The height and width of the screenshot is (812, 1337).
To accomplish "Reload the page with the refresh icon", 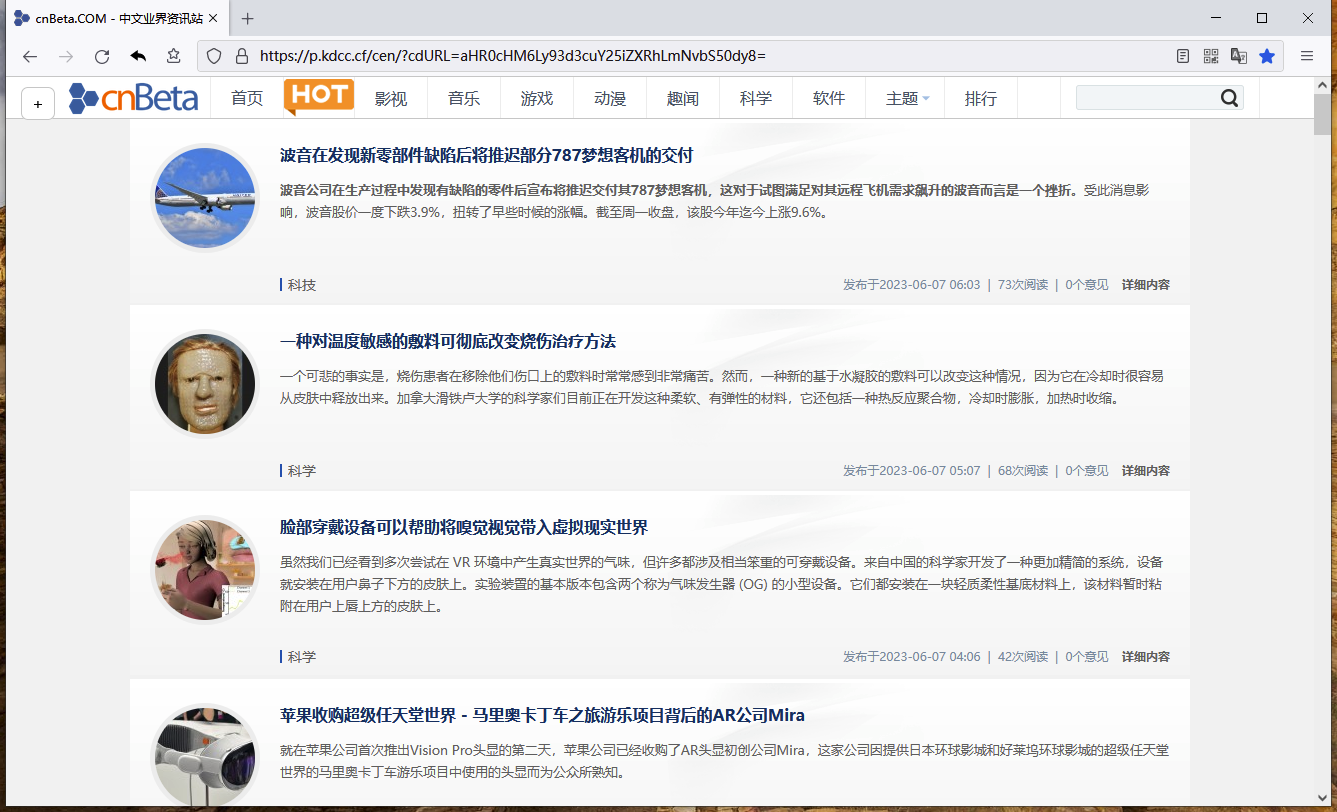I will [102, 56].
